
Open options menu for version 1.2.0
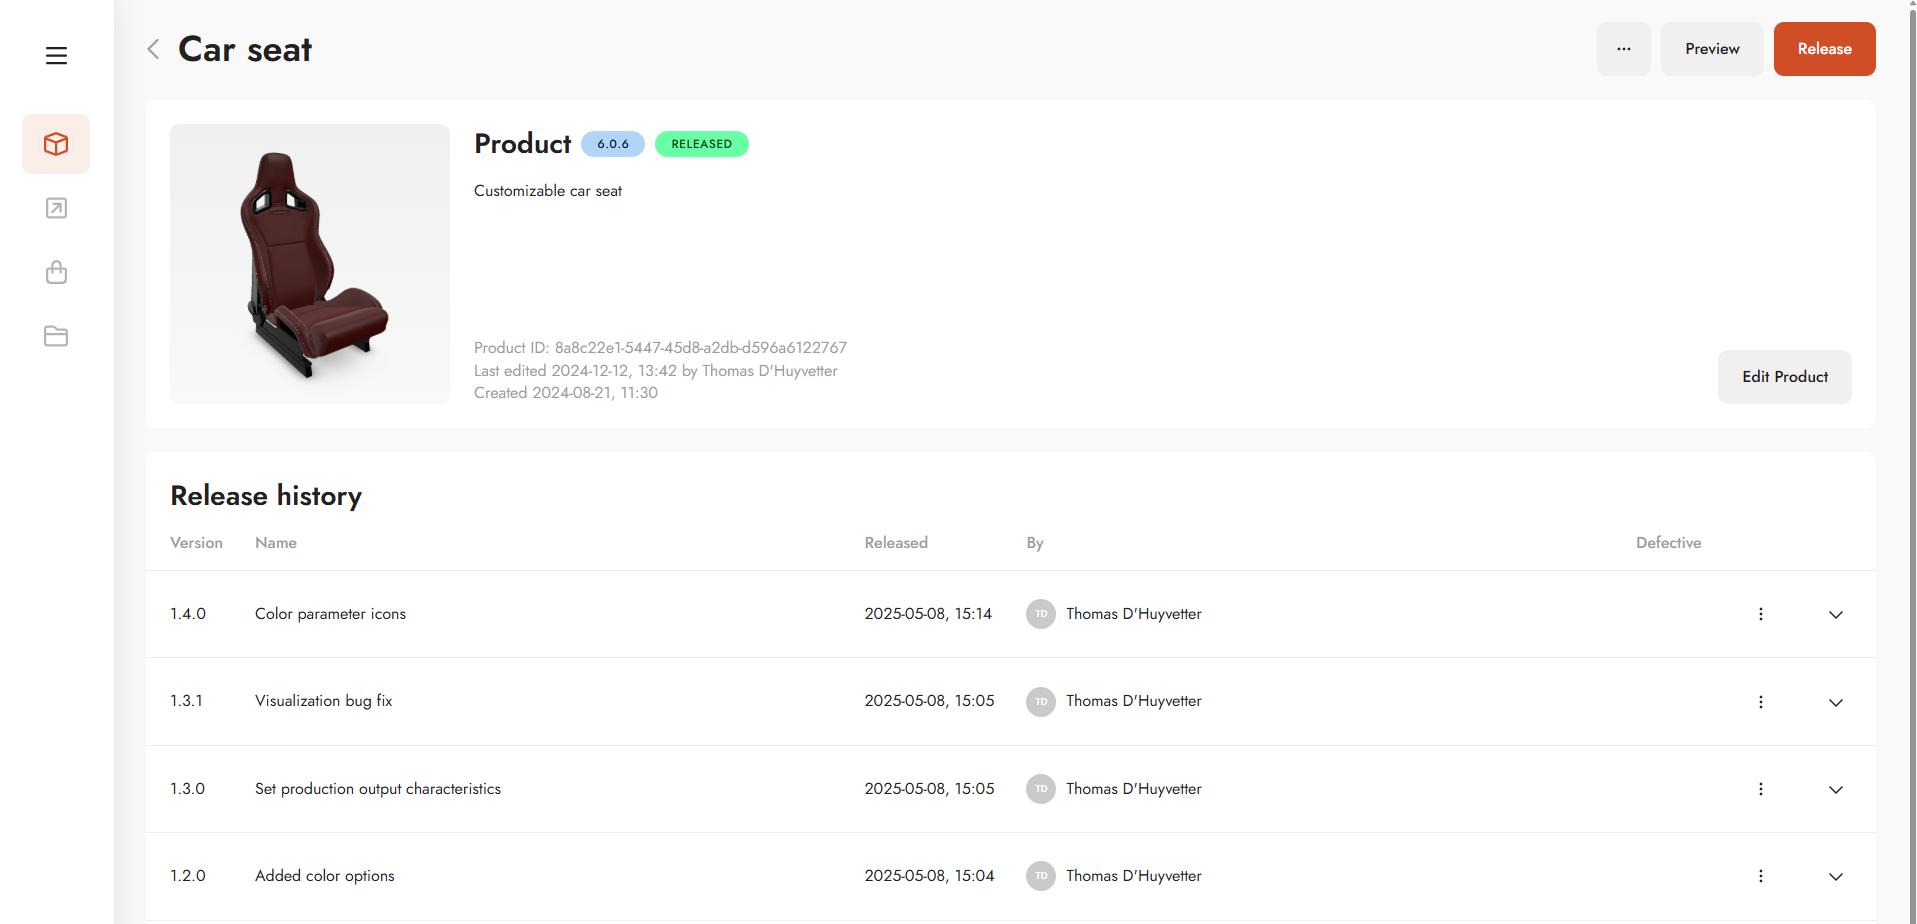tap(1760, 876)
